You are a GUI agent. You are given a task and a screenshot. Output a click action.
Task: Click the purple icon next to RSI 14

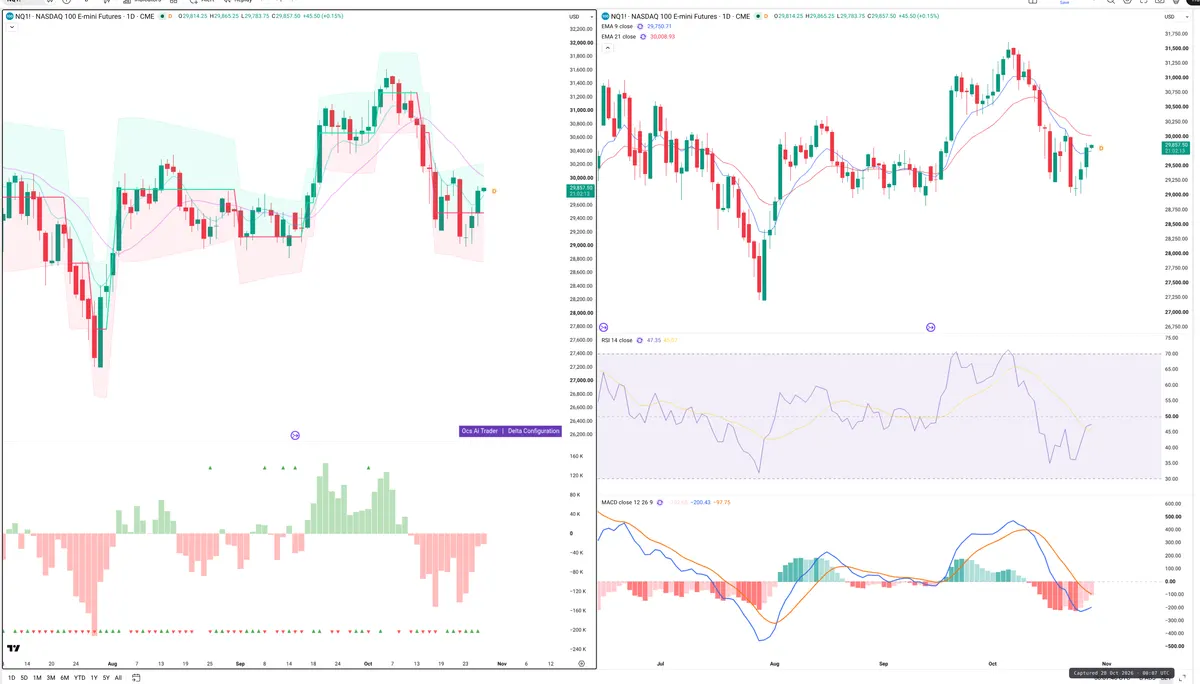641,340
